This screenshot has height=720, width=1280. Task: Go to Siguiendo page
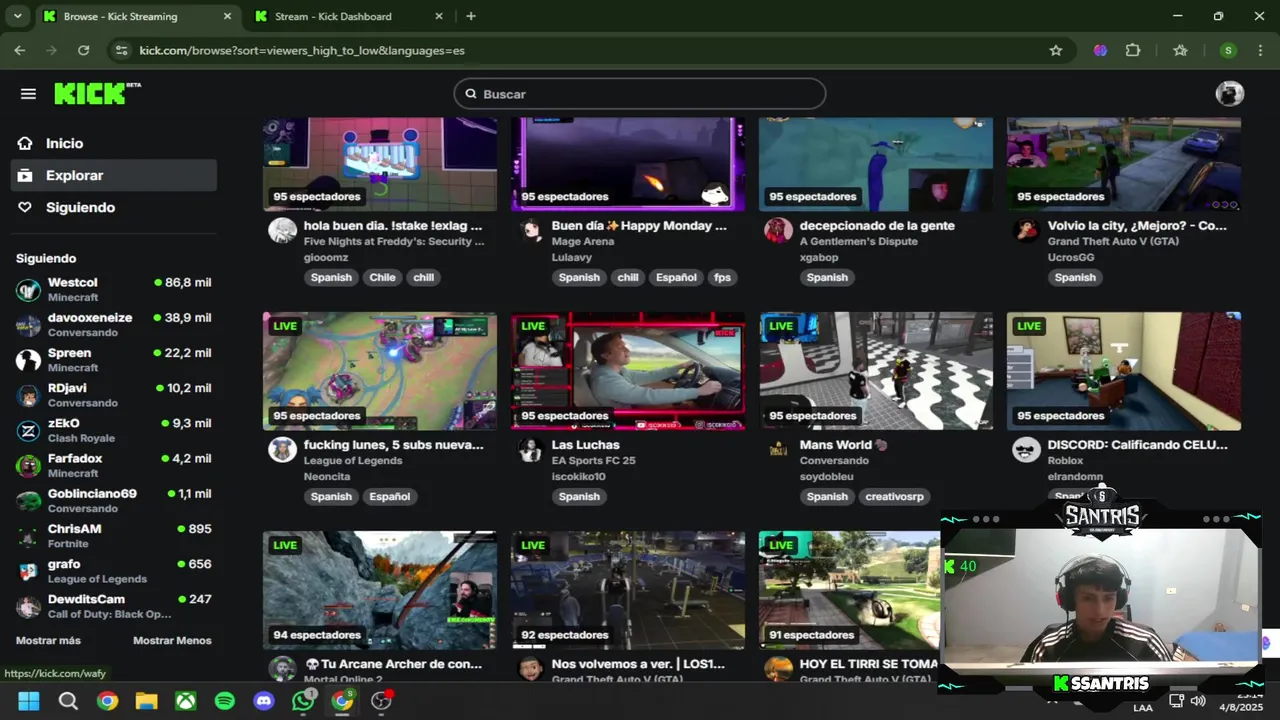(80, 207)
